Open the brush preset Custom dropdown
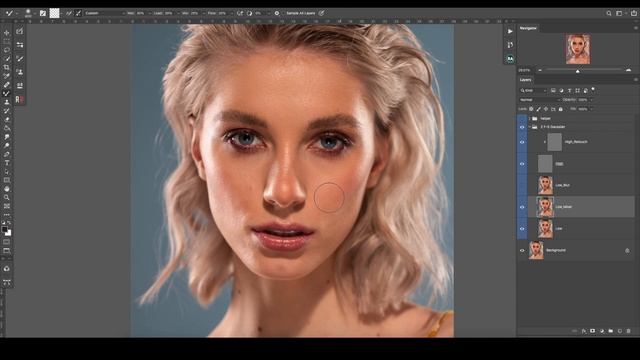This screenshot has height=360, width=640. 104,13
